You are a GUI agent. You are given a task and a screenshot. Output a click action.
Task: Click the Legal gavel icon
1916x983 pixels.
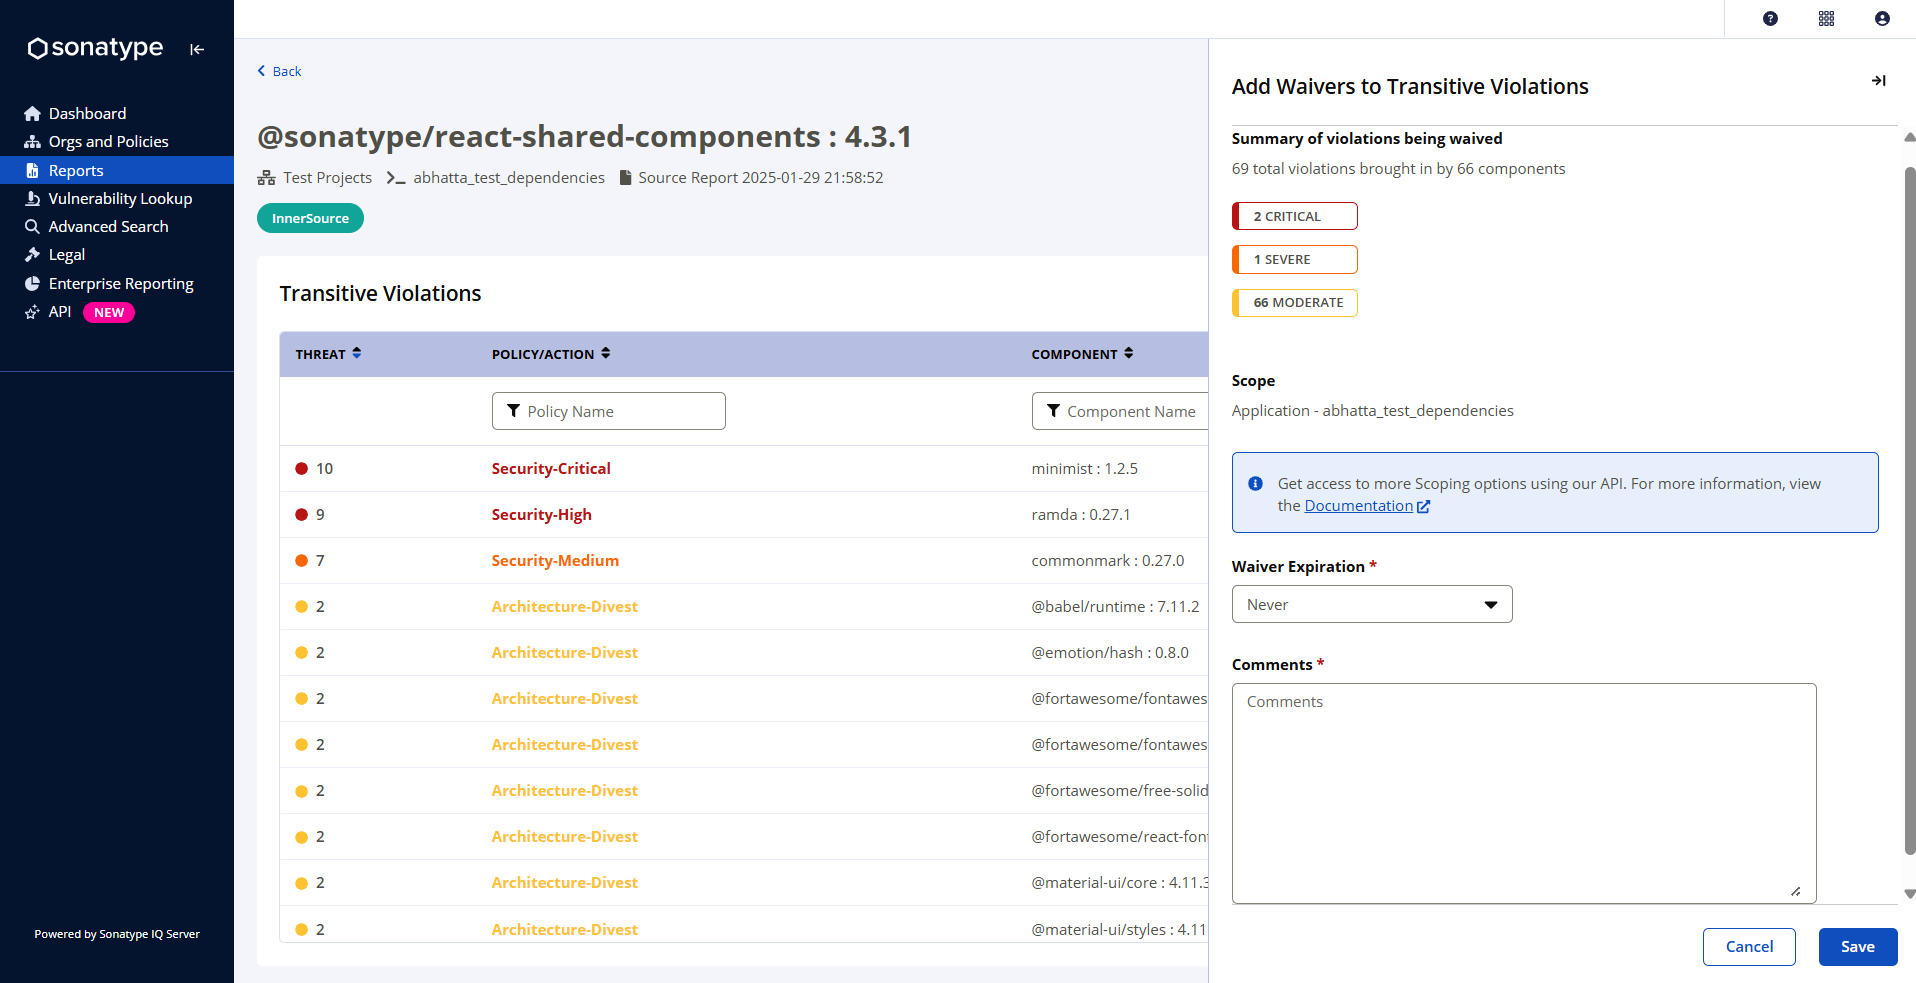pyautogui.click(x=32, y=255)
